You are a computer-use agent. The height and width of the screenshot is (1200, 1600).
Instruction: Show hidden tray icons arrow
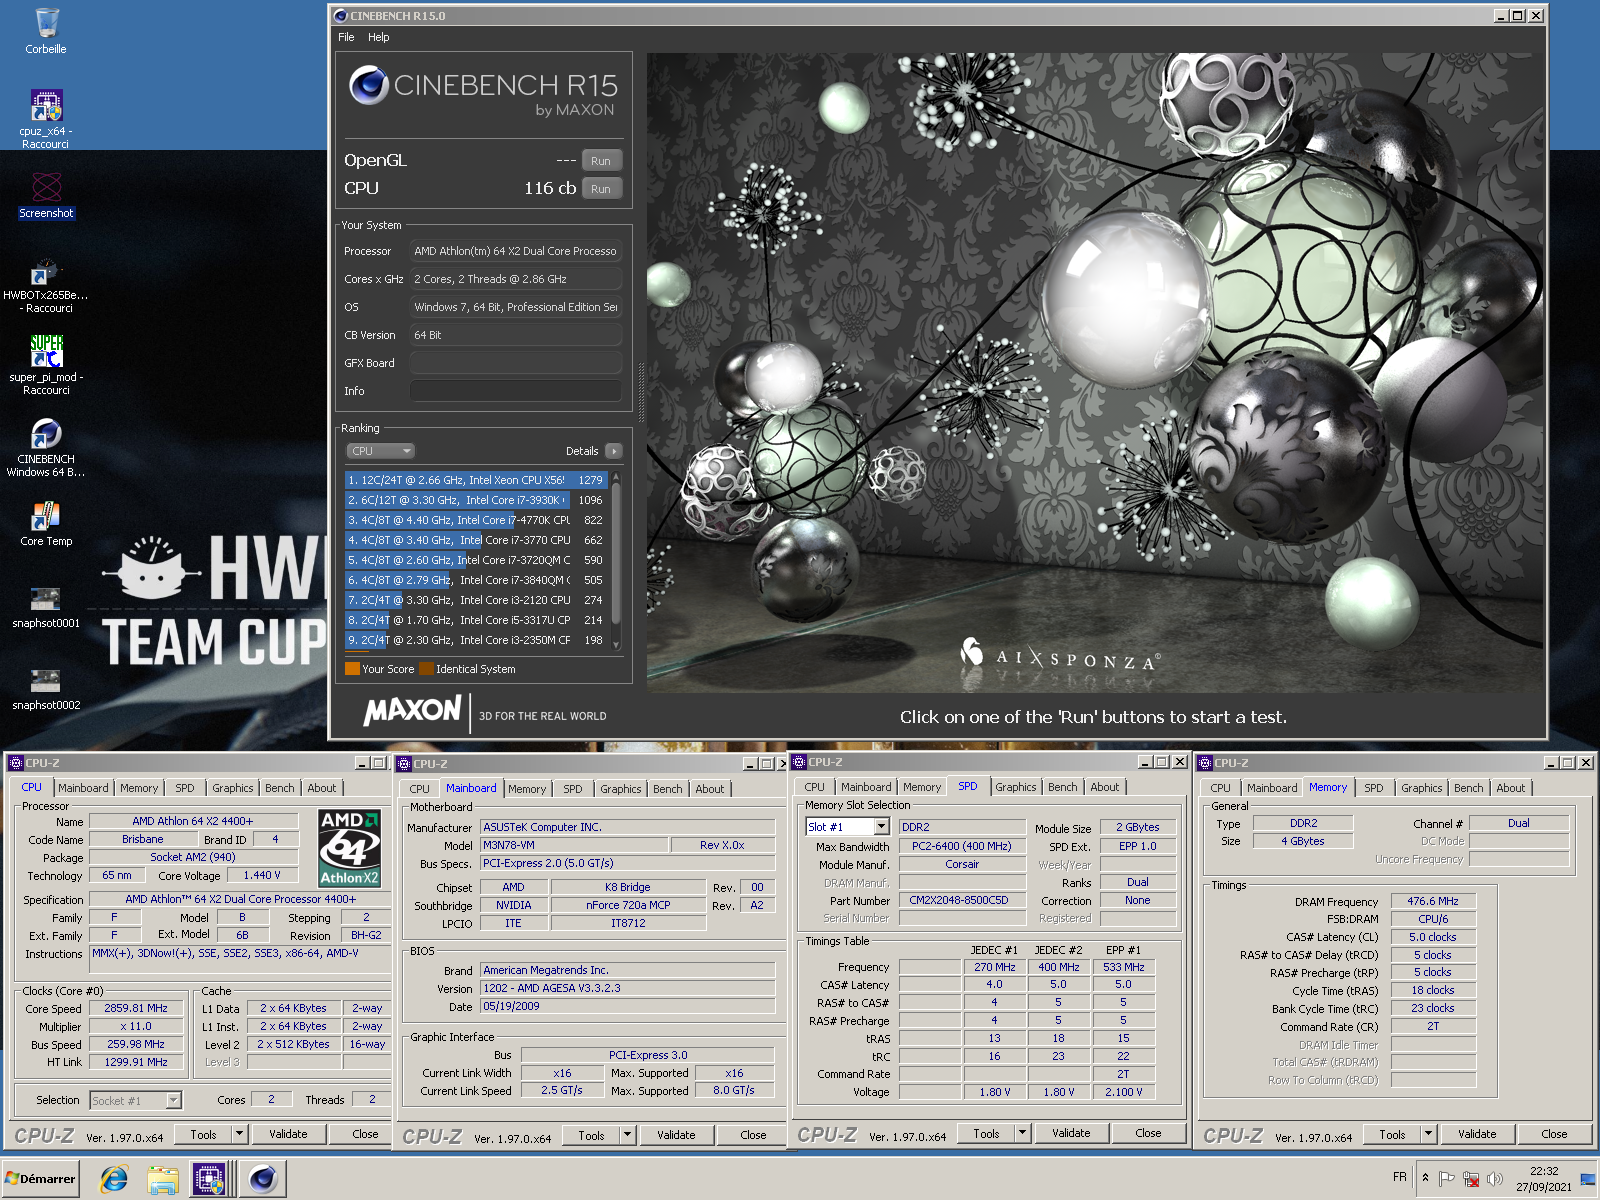(x=1425, y=1178)
